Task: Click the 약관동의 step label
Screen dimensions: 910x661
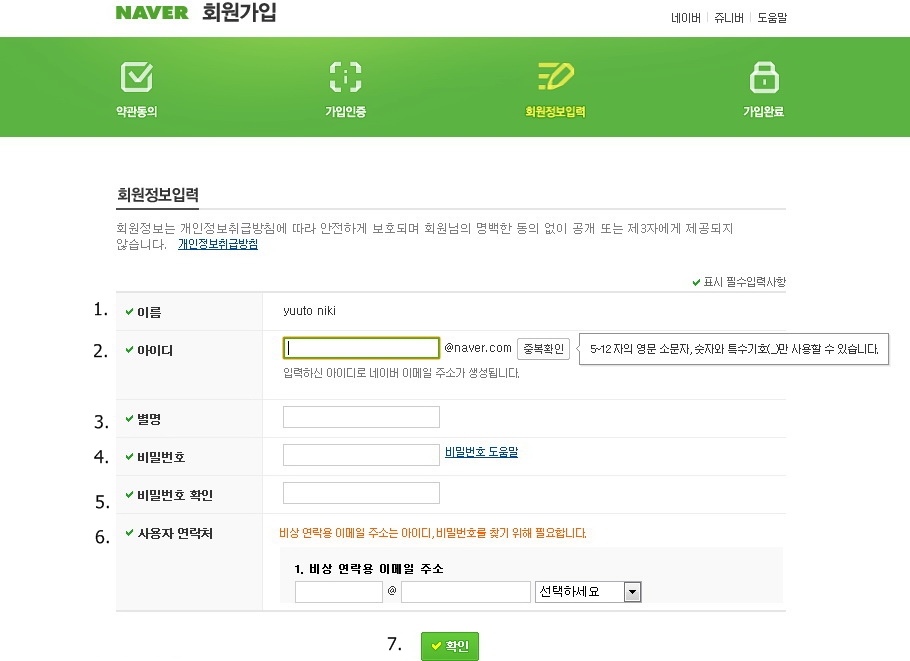Action: (x=136, y=111)
